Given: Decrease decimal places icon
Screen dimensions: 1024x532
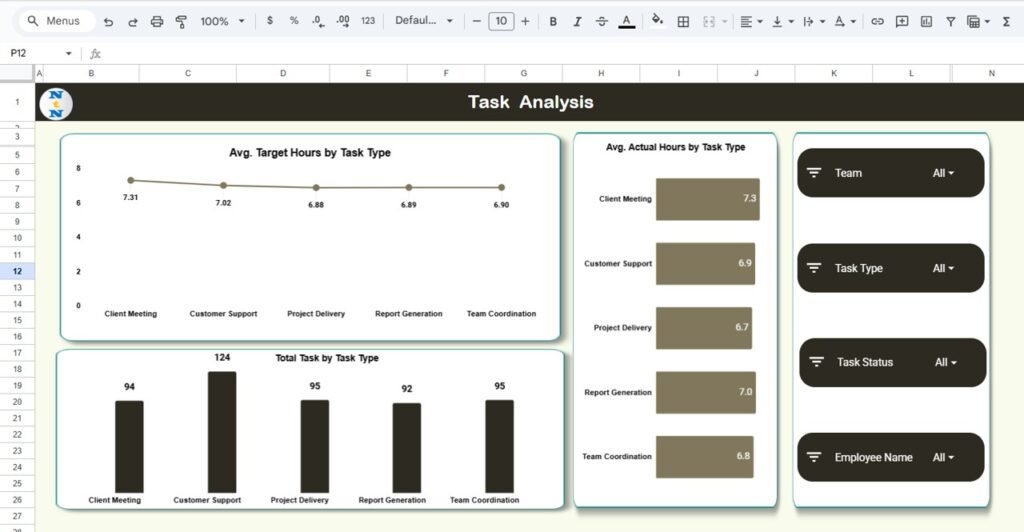Looking at the screenshot, I should coord(317,21).
